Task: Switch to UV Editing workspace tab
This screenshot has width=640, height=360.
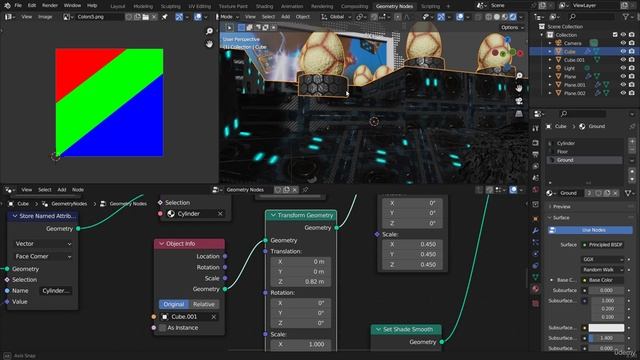Action: tap(200, 6)
